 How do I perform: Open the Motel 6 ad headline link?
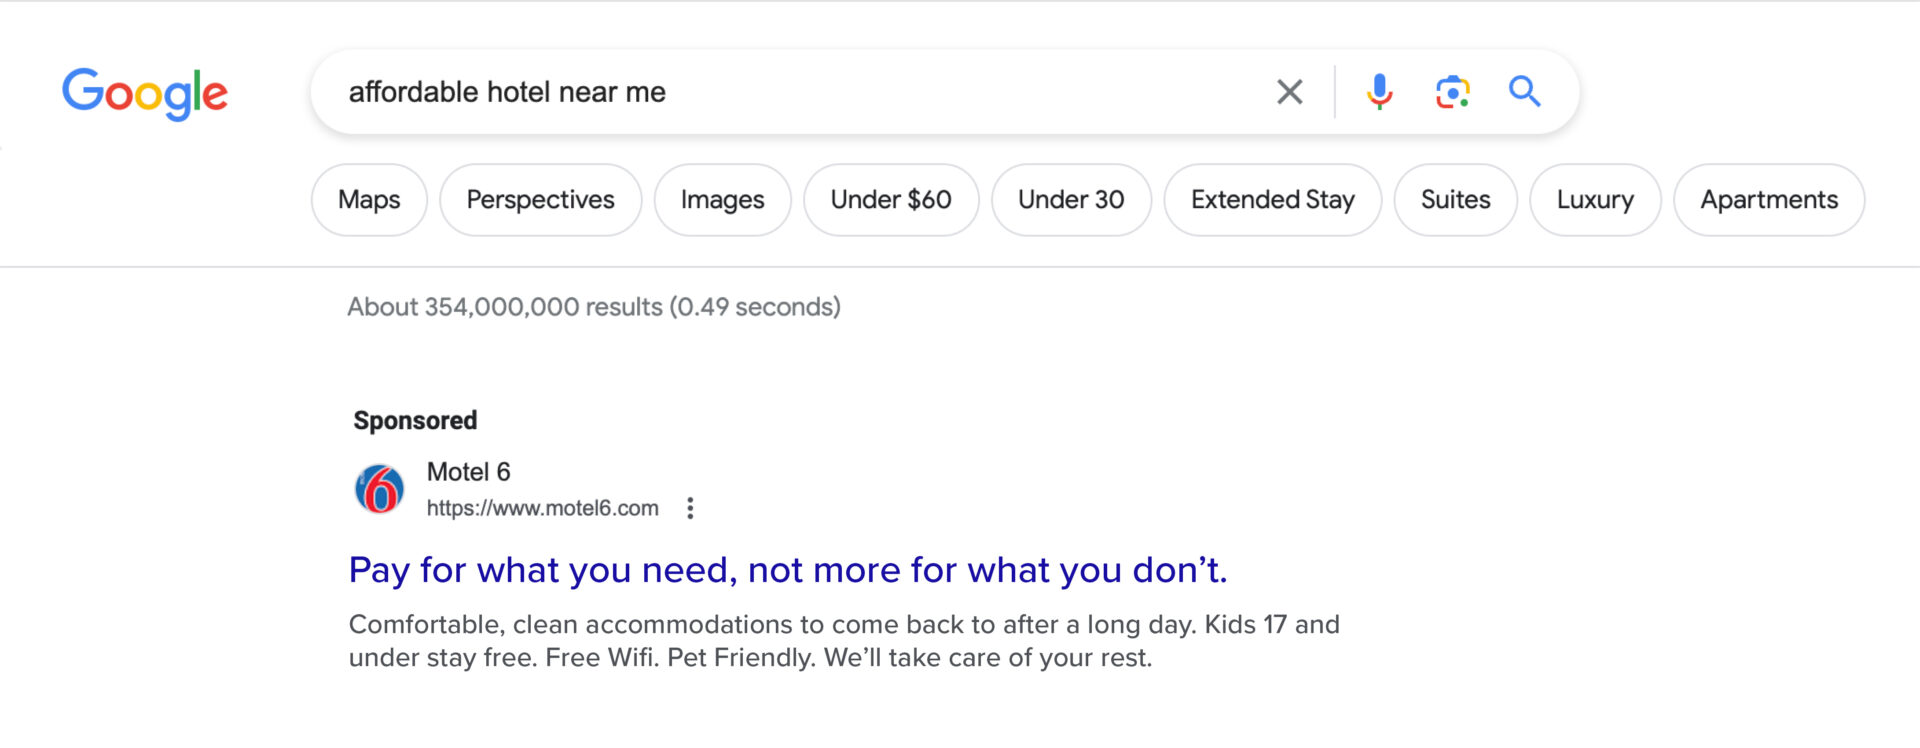788,570
